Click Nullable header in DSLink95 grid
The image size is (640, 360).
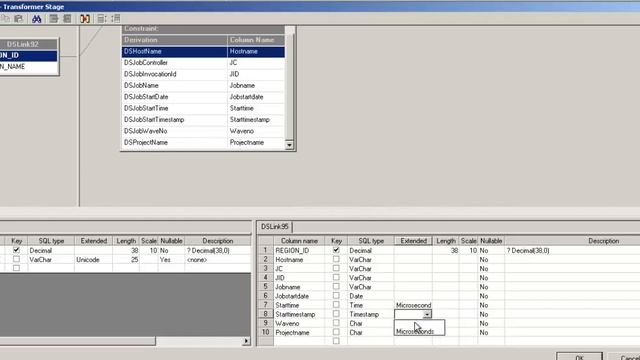coord(491,241)
